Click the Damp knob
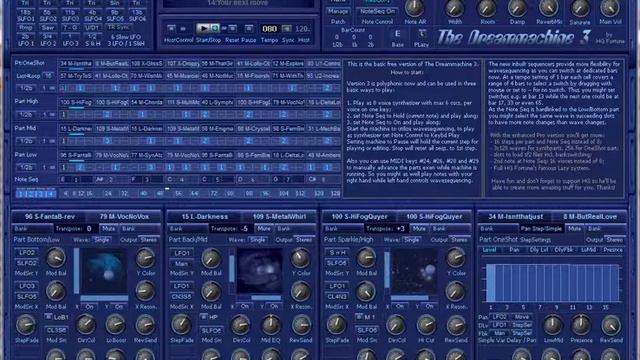The image size is (640, 360). [517, 7]
